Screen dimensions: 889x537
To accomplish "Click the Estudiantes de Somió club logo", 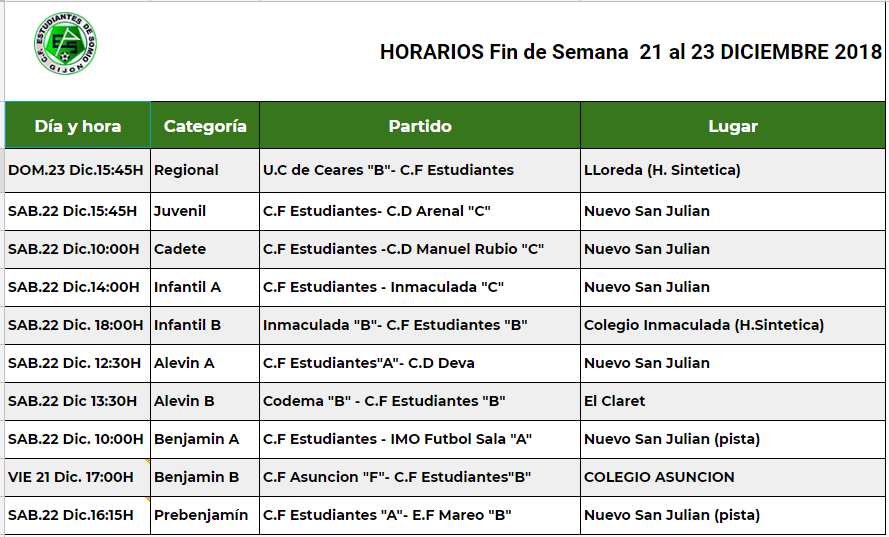I will (66, 44).
